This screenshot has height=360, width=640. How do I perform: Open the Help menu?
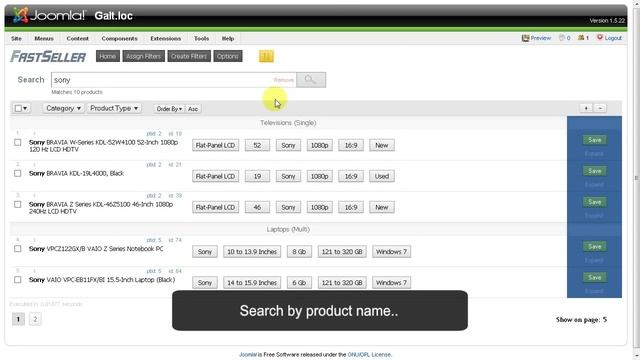(x=228, y=38)
